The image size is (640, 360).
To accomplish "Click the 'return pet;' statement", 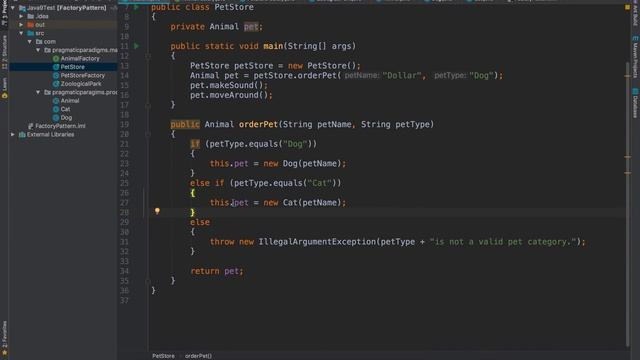I will [217, 271].
